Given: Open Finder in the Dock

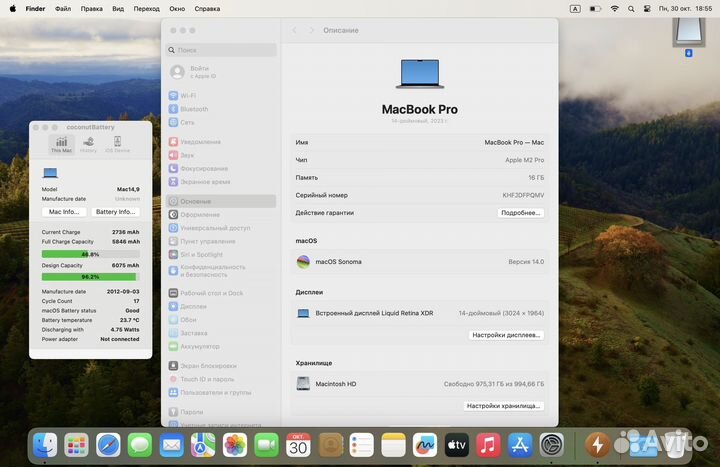Looking at the screenshot, I should pyautogui.click(x=45, y=444).
